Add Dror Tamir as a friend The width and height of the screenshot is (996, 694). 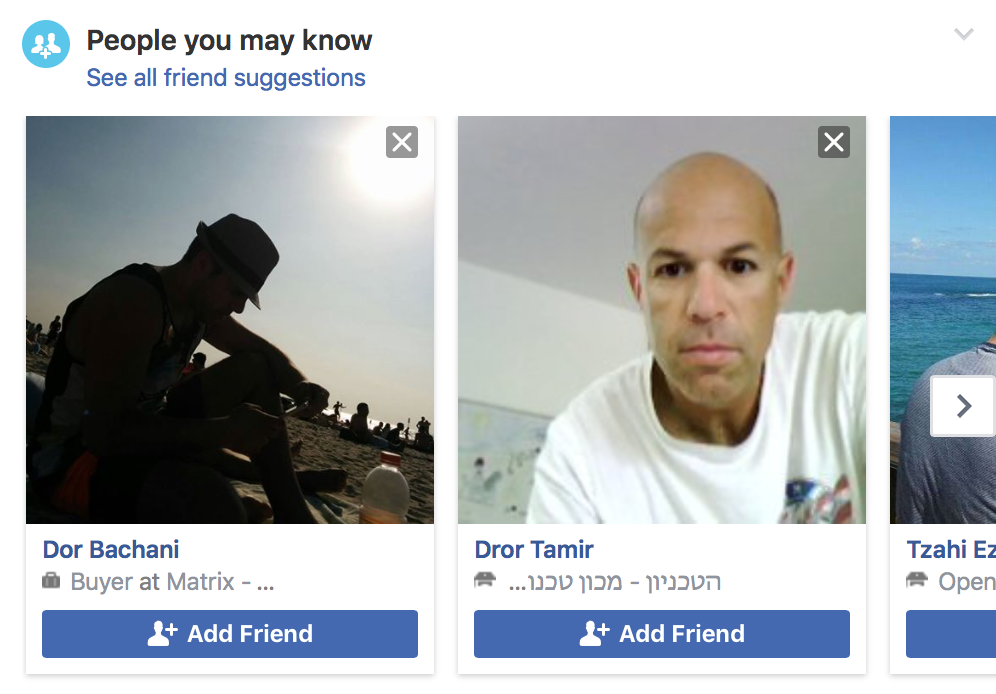[x=662, y=634]
